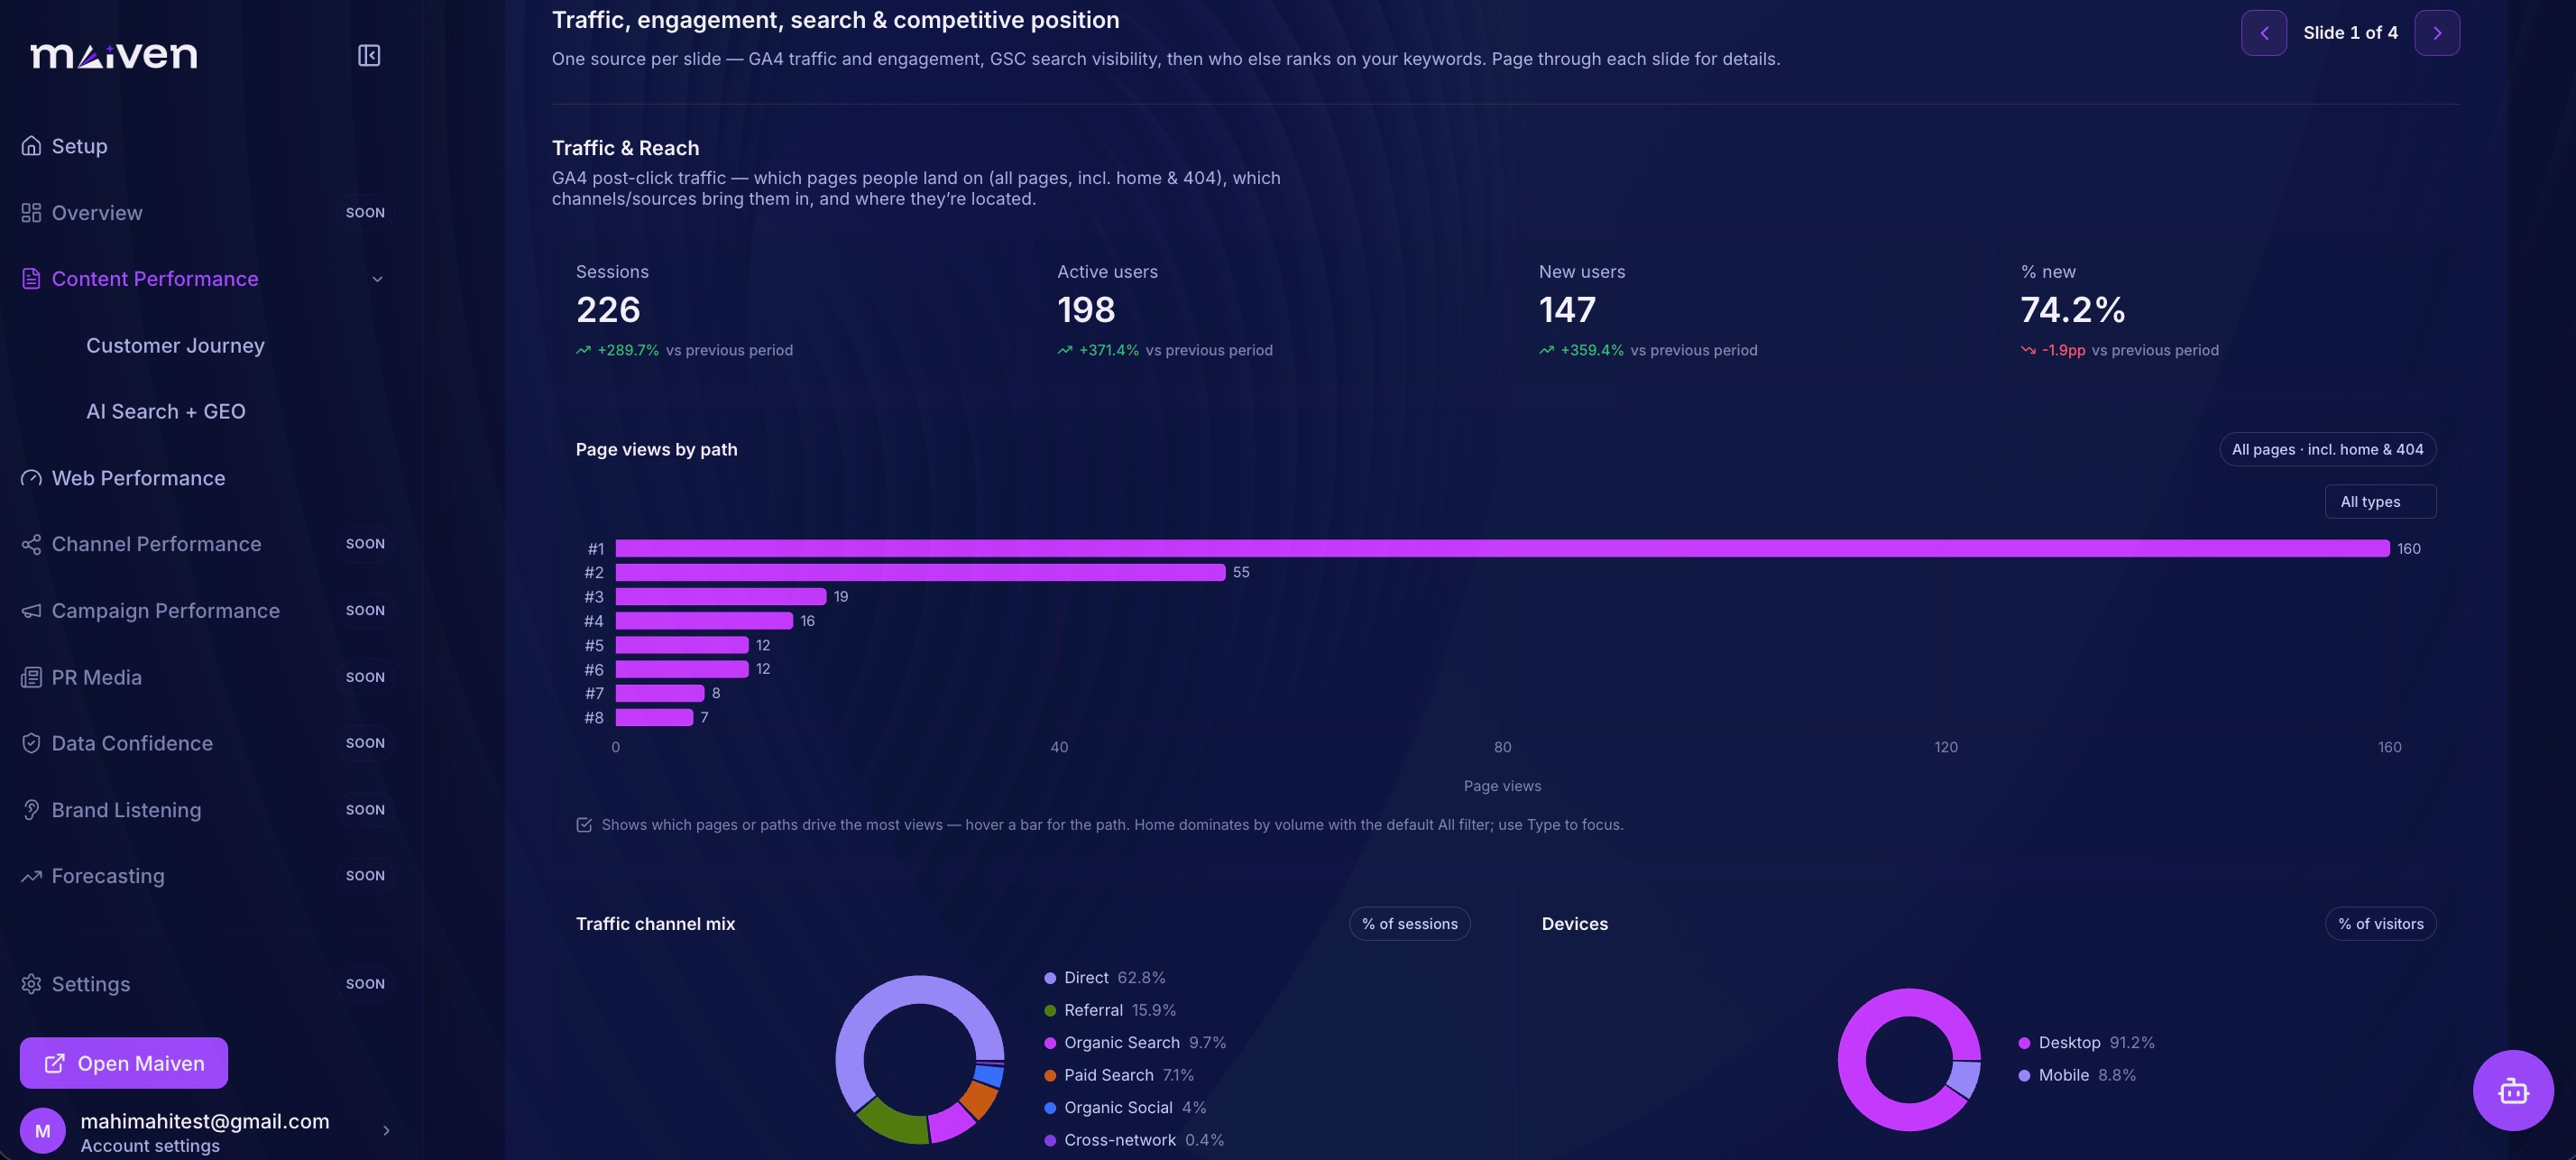Viewport: 2576px width, 1160px height.
Task: Click the Open Maiven button
Action: tap(124, 1063)
